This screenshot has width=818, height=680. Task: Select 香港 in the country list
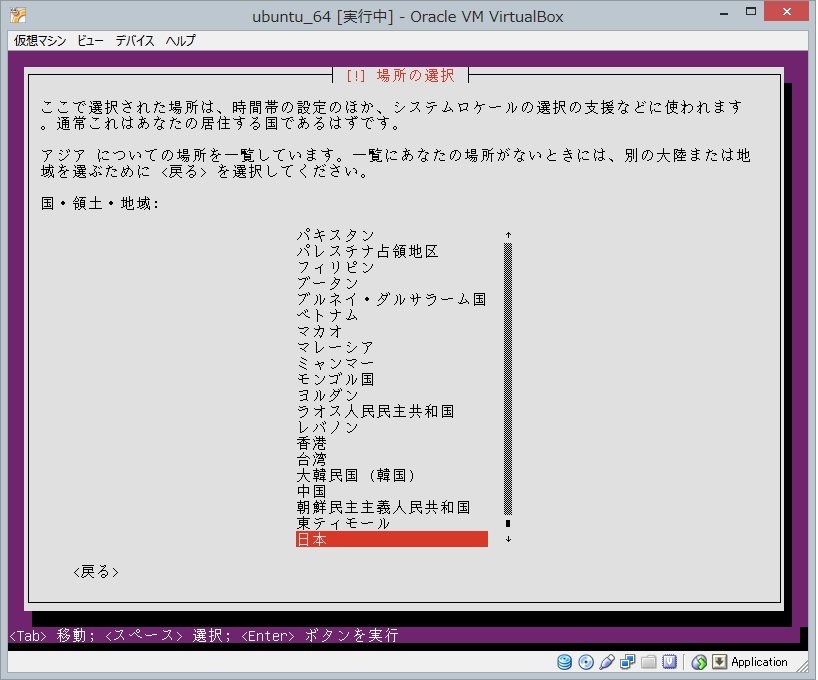point(311,443)
